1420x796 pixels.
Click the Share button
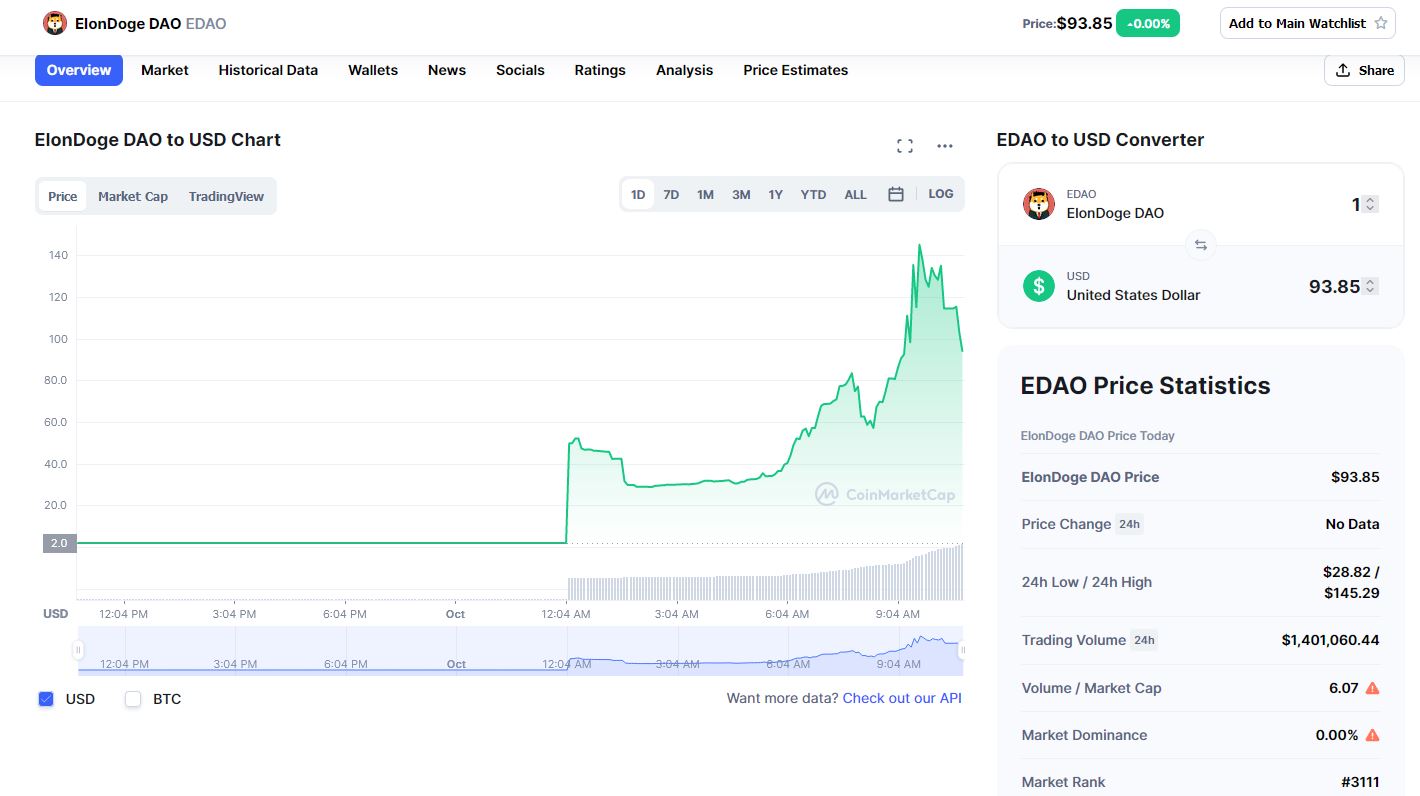tap(1364, 70)
